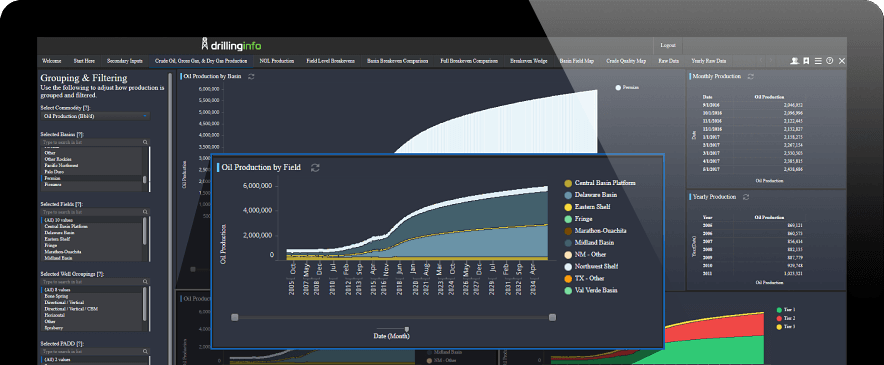Click the Grouping & Filtering panel scrollbar
Viewport: 884px width, 365px height.
coord(170,217)
